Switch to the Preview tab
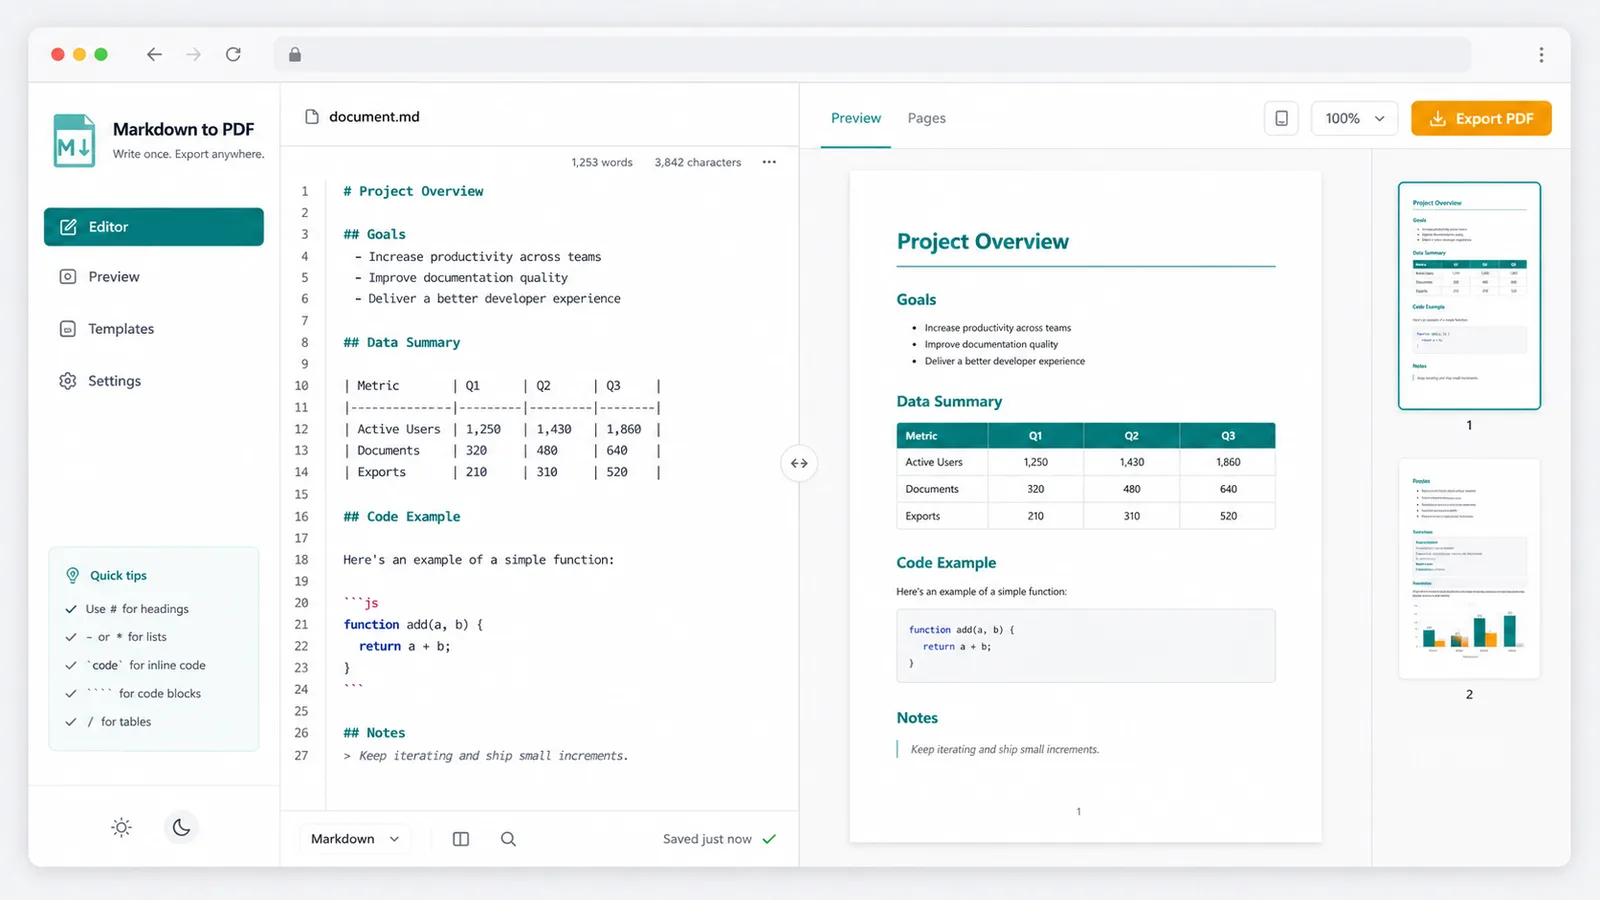The image size is (1600, 900). [x=856, y=118]
